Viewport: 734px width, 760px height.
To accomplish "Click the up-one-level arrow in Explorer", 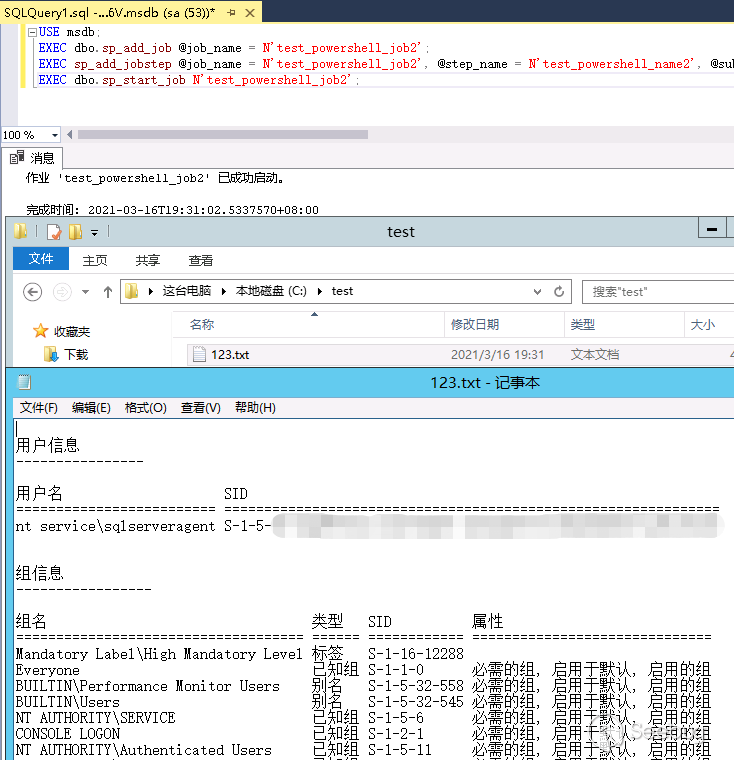I will (108, 292).
